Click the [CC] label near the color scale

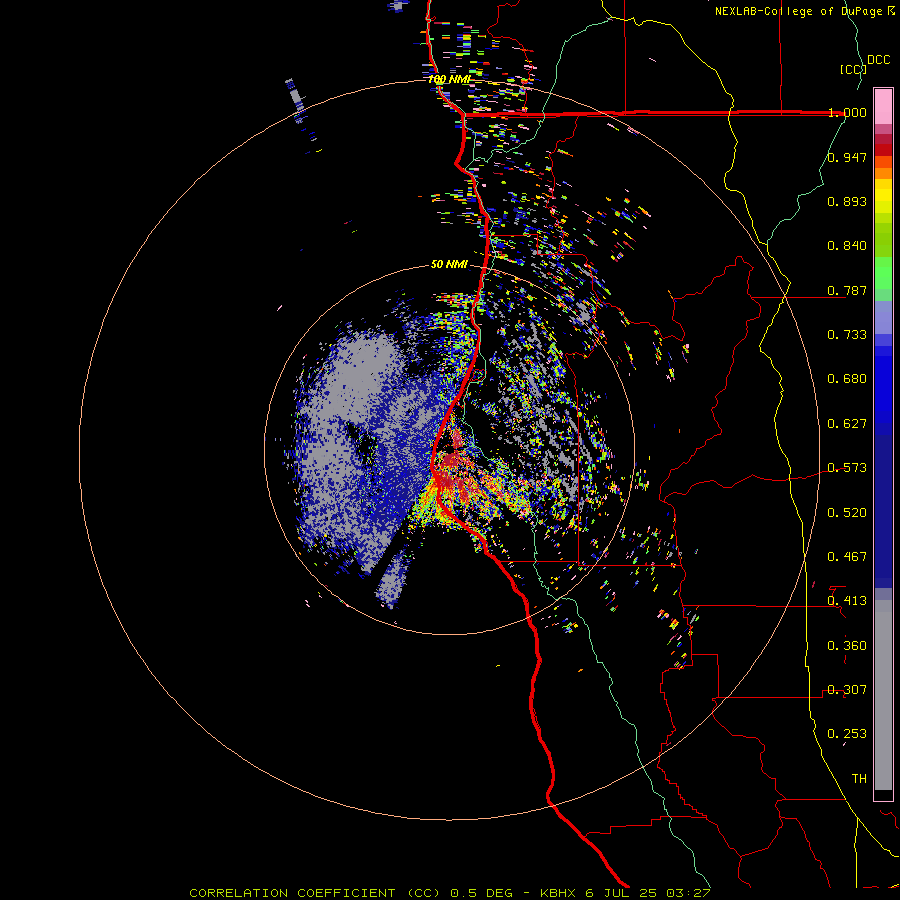tap(852, 69)
